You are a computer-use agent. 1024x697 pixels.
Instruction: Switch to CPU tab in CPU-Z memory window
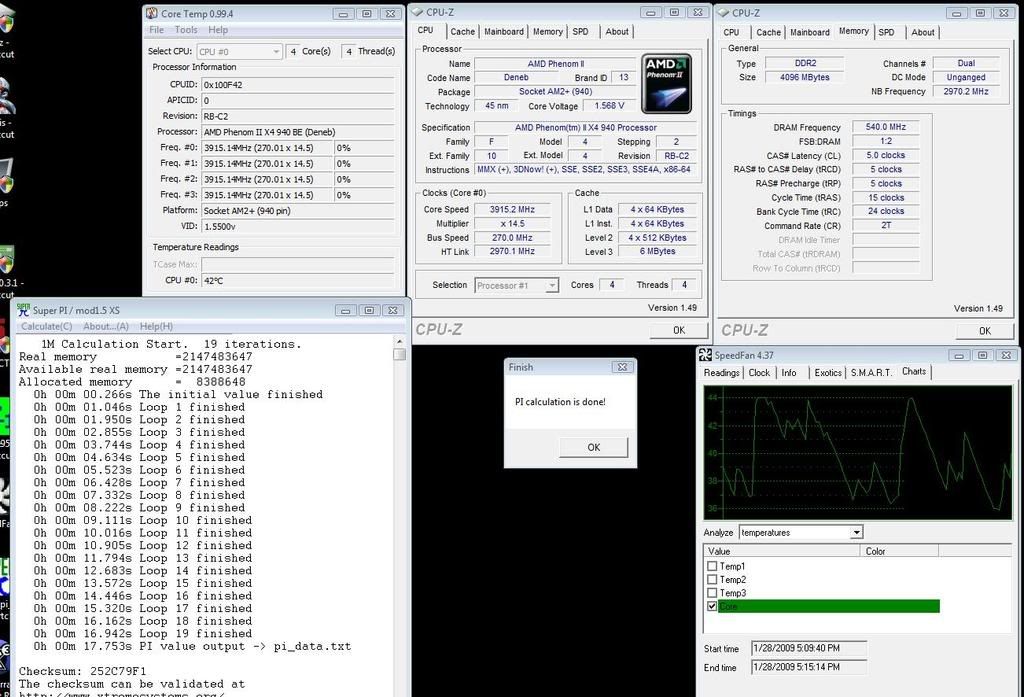[x=731, y=32]
